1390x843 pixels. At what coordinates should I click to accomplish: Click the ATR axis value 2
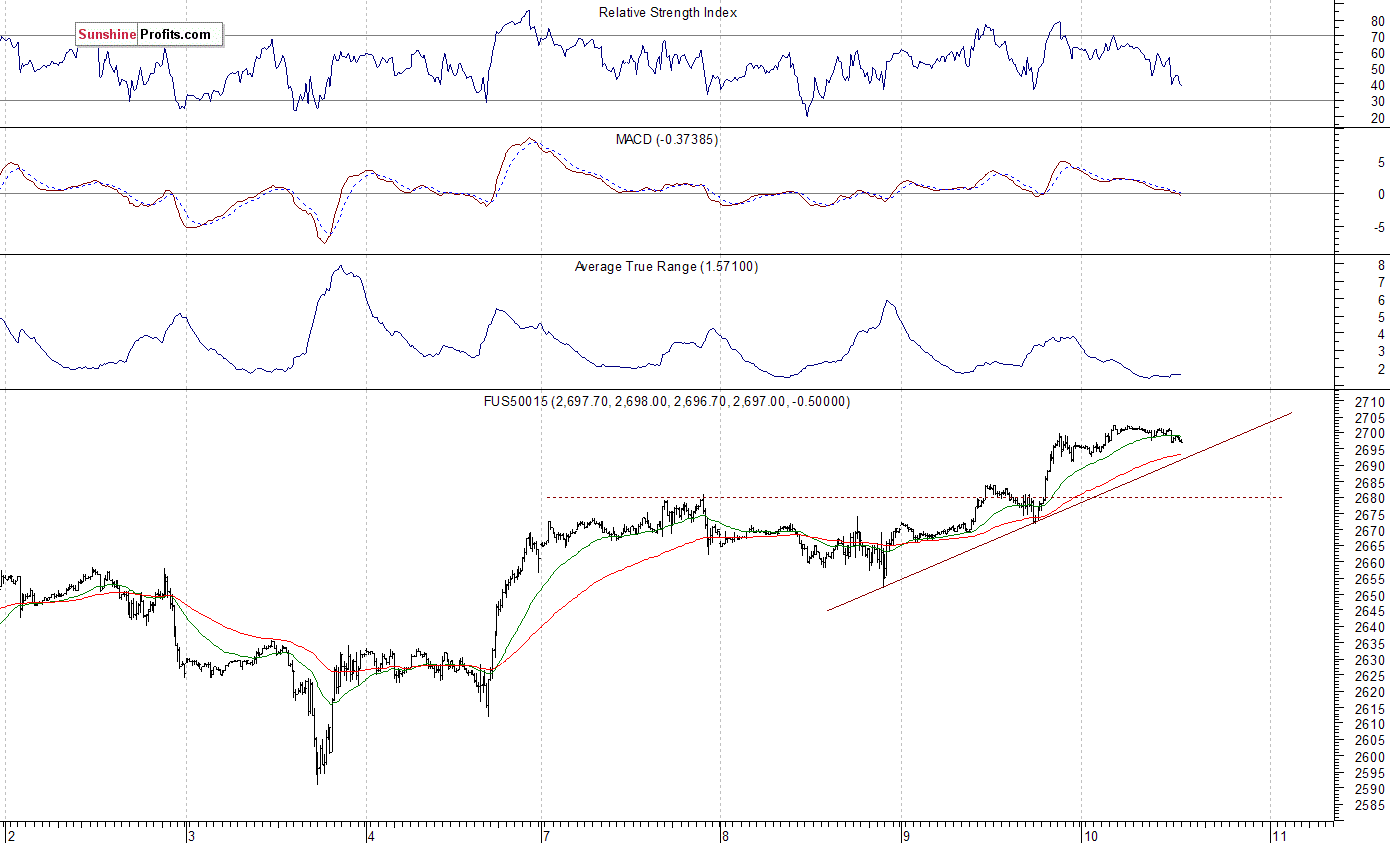coord(1381,370)
